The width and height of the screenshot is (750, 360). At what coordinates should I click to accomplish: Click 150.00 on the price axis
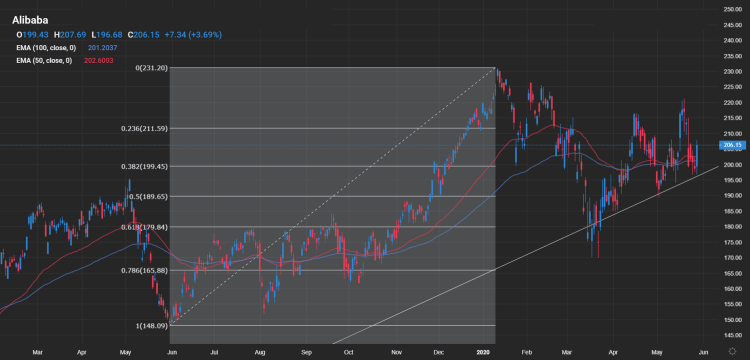732,320
